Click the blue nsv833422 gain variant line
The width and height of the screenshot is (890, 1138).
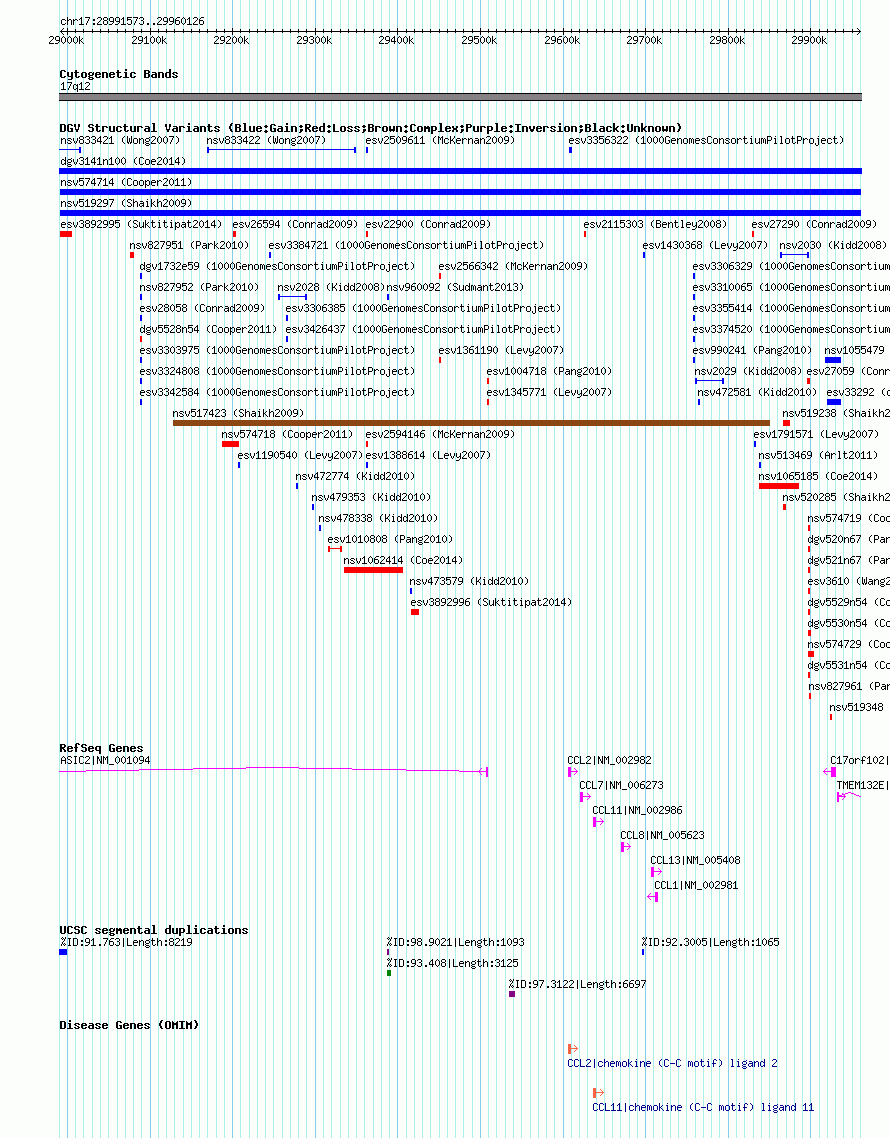[282, 150]
